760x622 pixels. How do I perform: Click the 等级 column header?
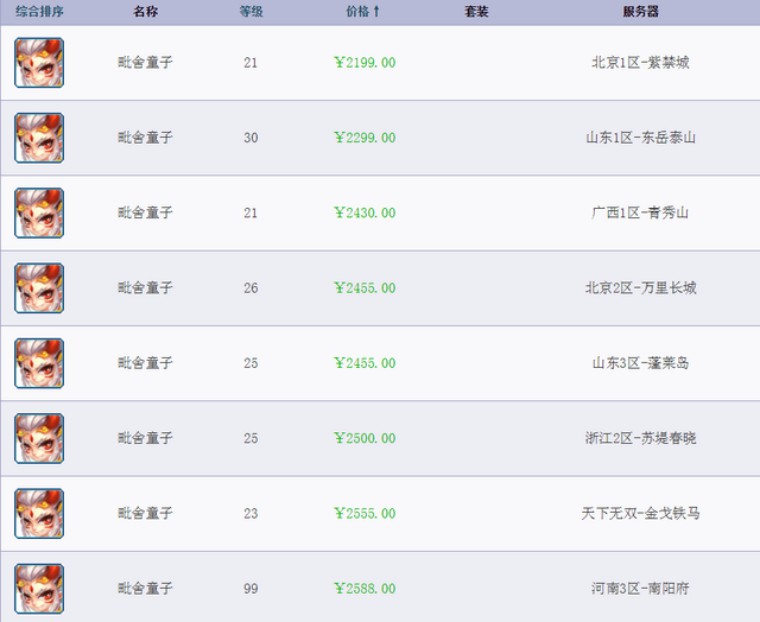click(x=251, y=12)
